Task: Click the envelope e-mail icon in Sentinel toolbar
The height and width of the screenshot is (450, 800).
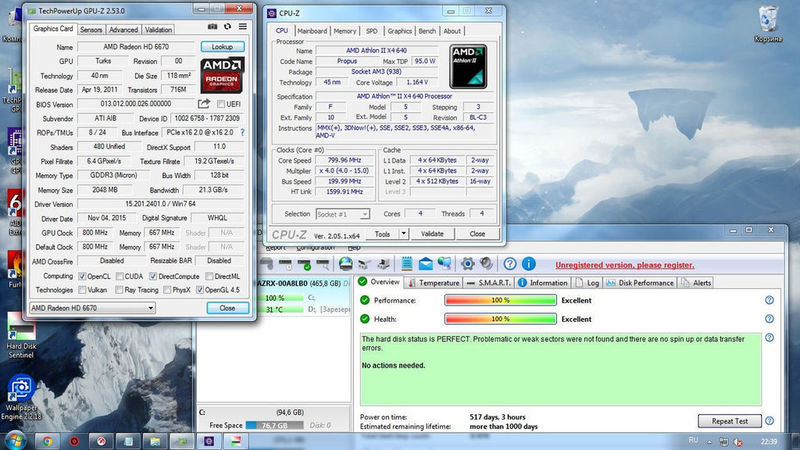Action: tap(426, 264)
